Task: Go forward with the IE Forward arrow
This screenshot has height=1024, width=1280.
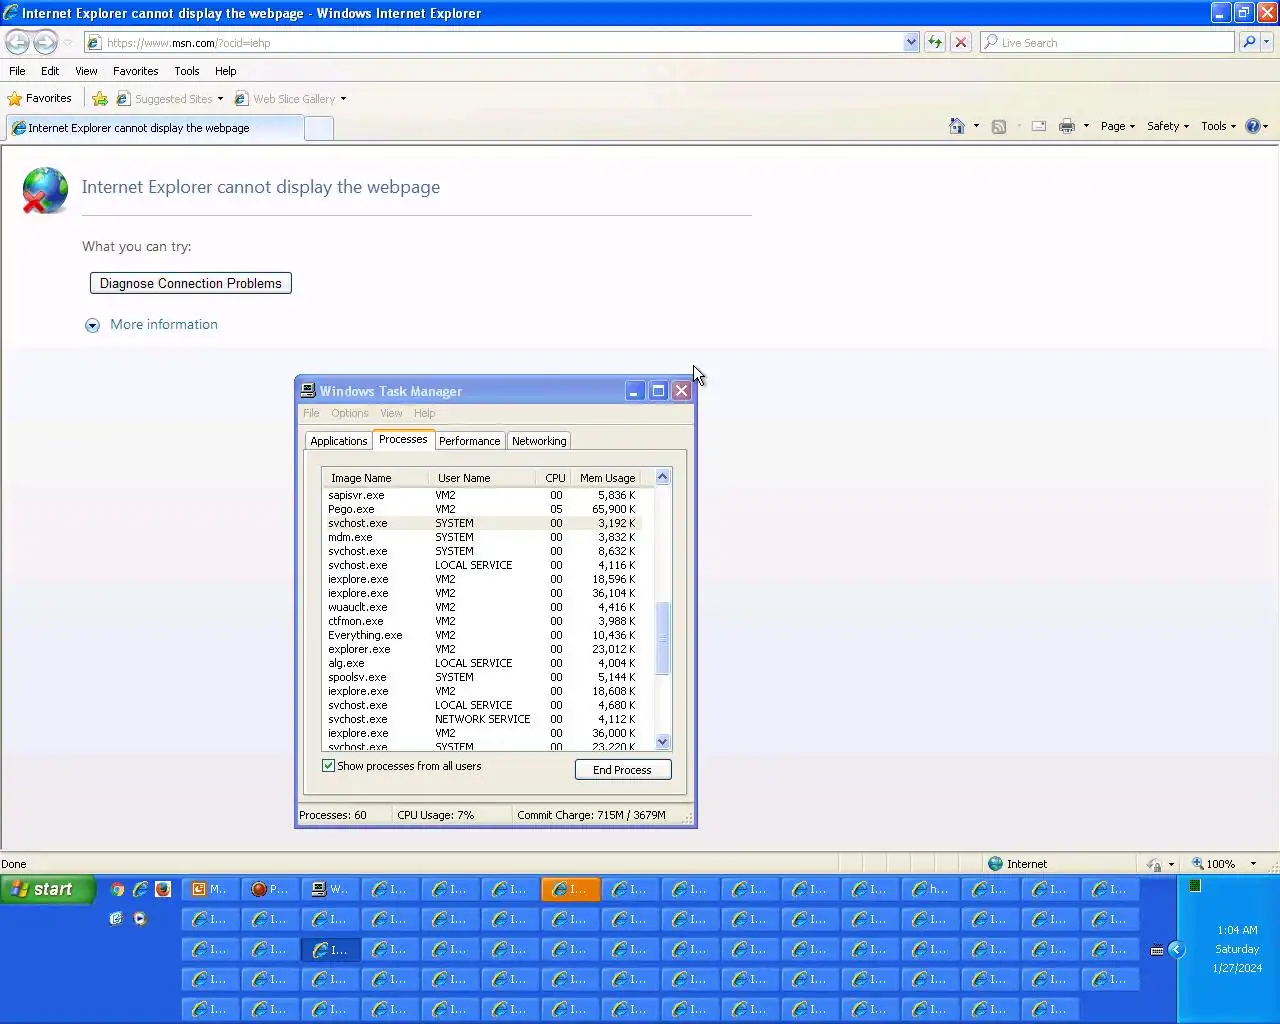Action: coord(45,42)
